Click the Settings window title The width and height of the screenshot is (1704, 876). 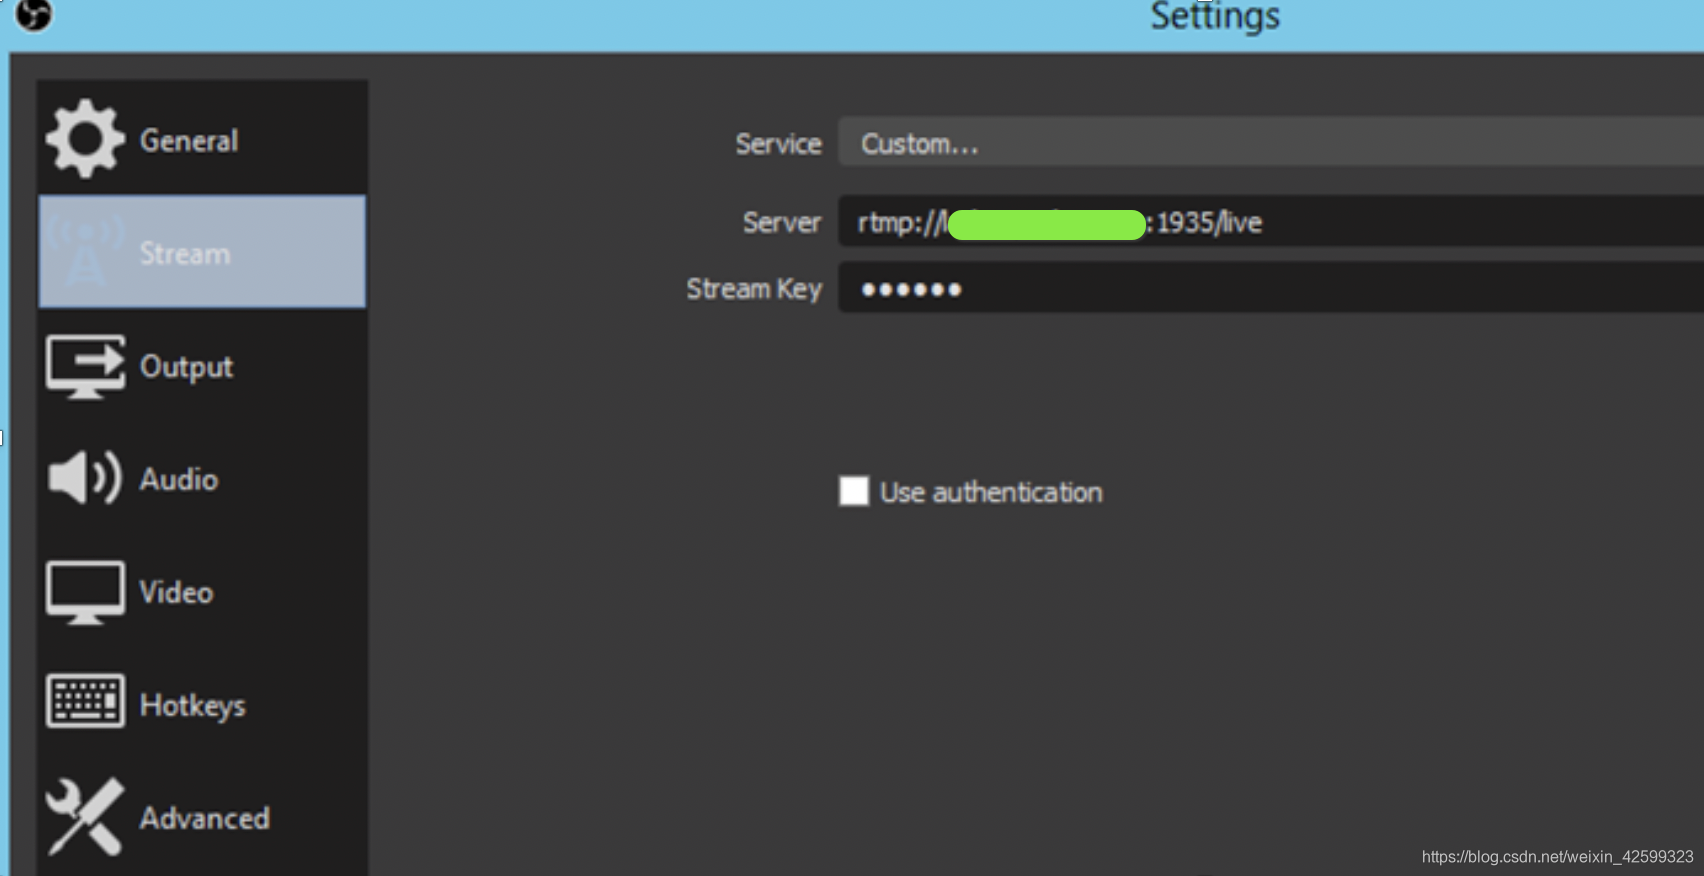coord(1215,16)
